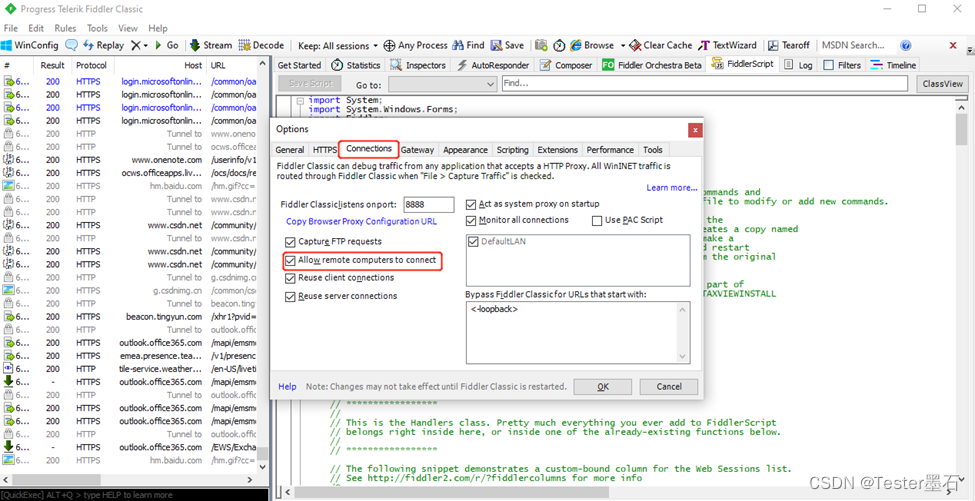Open the Go to combo box
Viewport: 975px width, 501px height.
coord(443,84)
